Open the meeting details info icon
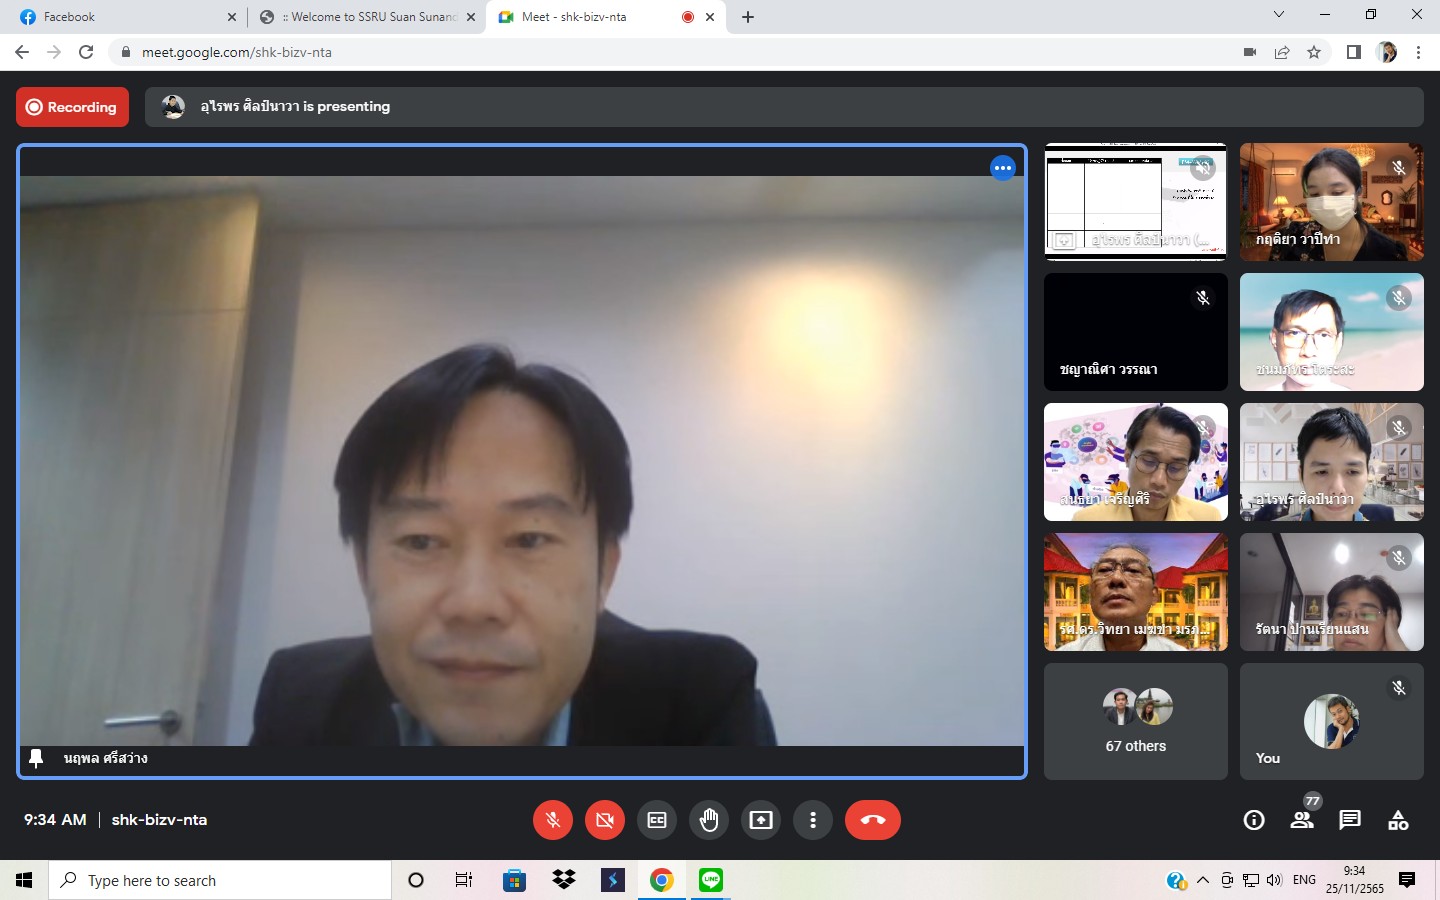Viewport: 1440px width, 900px height. [x=1253, y=820]
